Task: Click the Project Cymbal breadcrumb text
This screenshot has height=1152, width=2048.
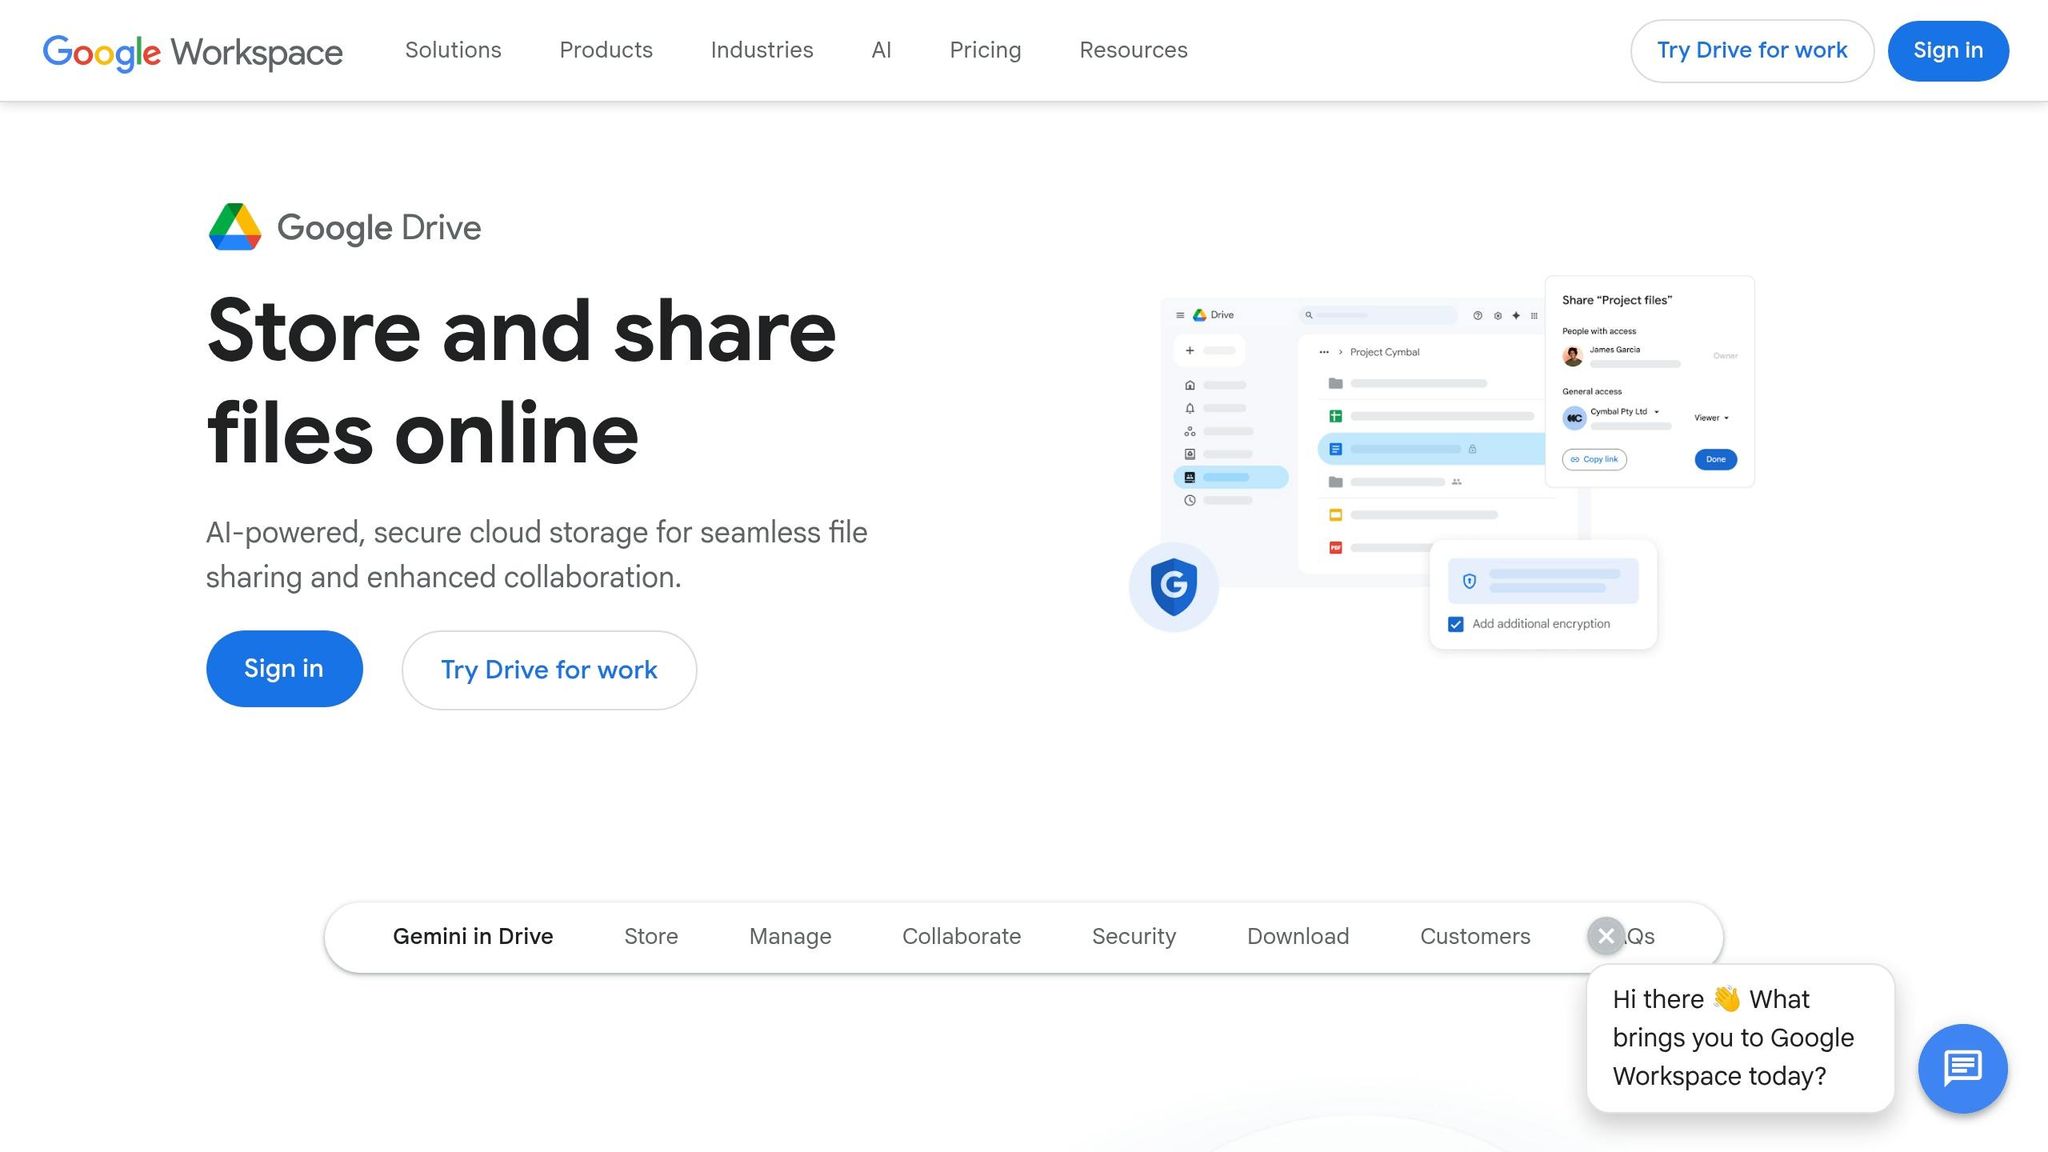Action: [x=1384, y=352]
